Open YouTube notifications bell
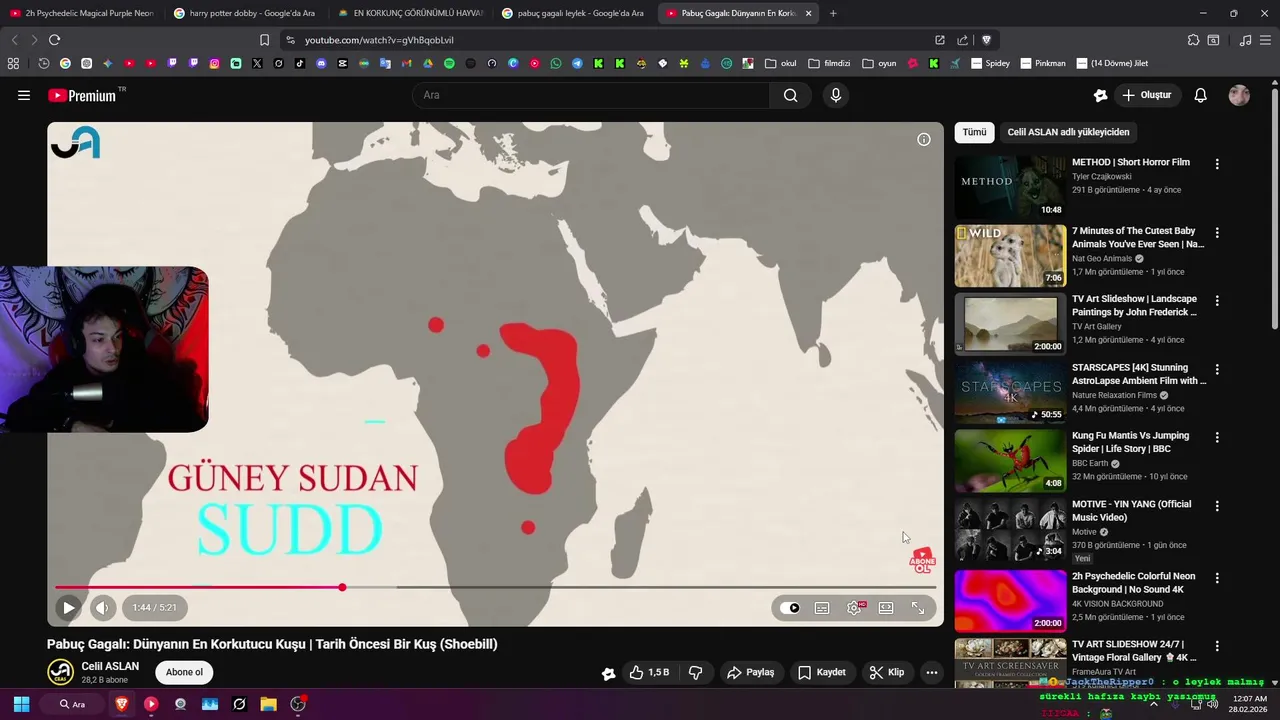 click(x=1200, y=95)
